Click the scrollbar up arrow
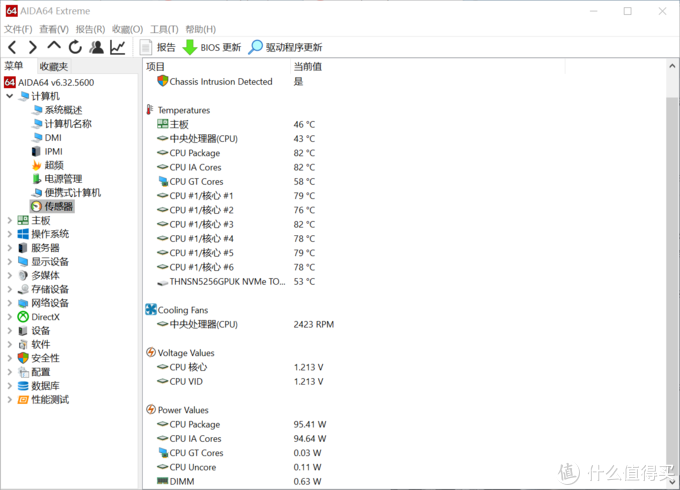Viewport: 680px width, 490px height. pyautogui.click(x=672, y=66)
